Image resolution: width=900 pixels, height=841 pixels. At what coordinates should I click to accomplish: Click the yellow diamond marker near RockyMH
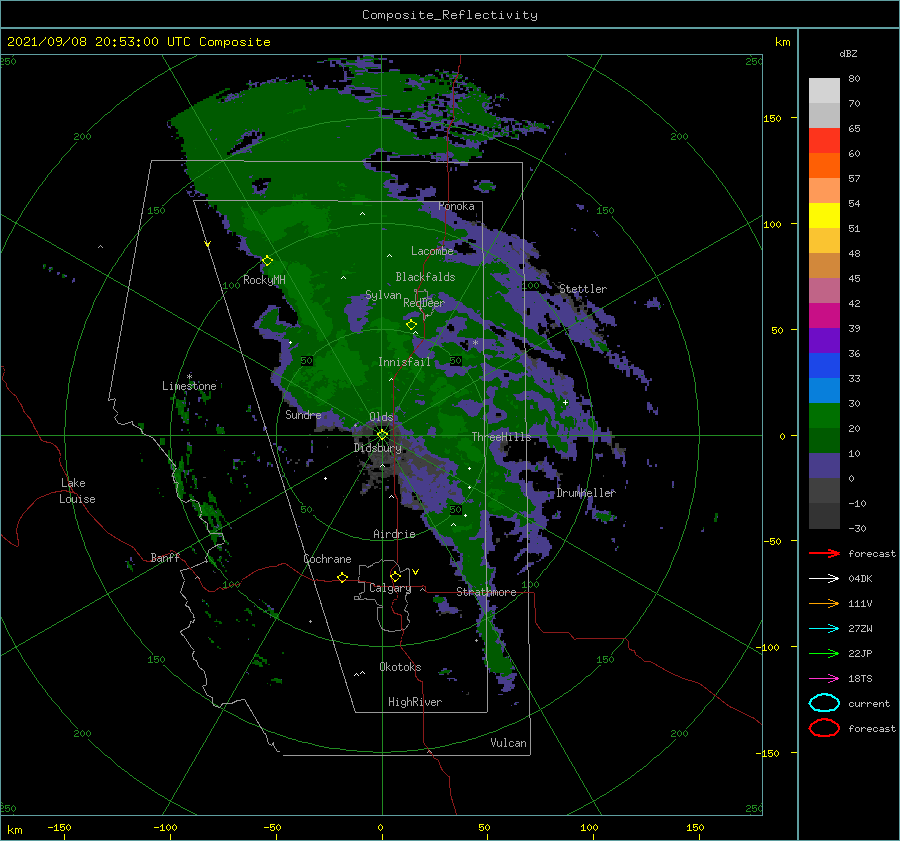click(x=267, y=261)
